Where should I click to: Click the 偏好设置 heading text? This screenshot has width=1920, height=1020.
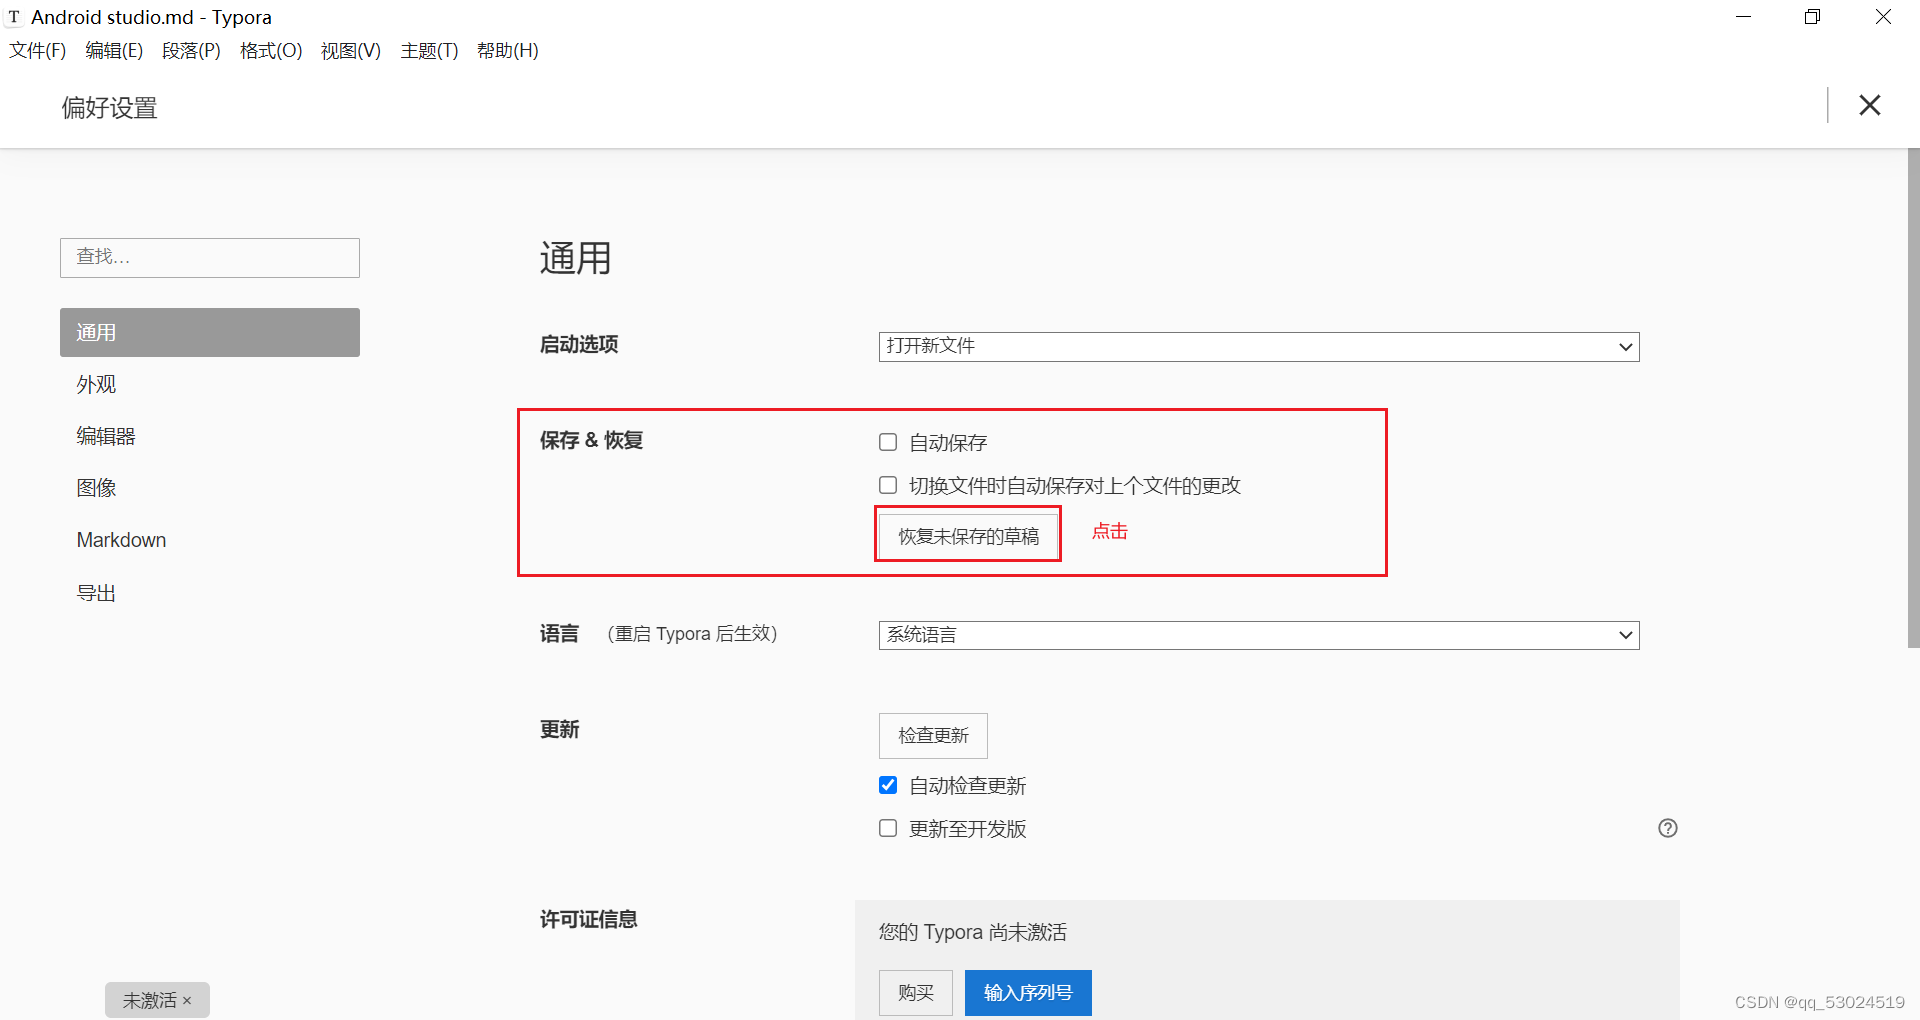click(x=110, y=108)
